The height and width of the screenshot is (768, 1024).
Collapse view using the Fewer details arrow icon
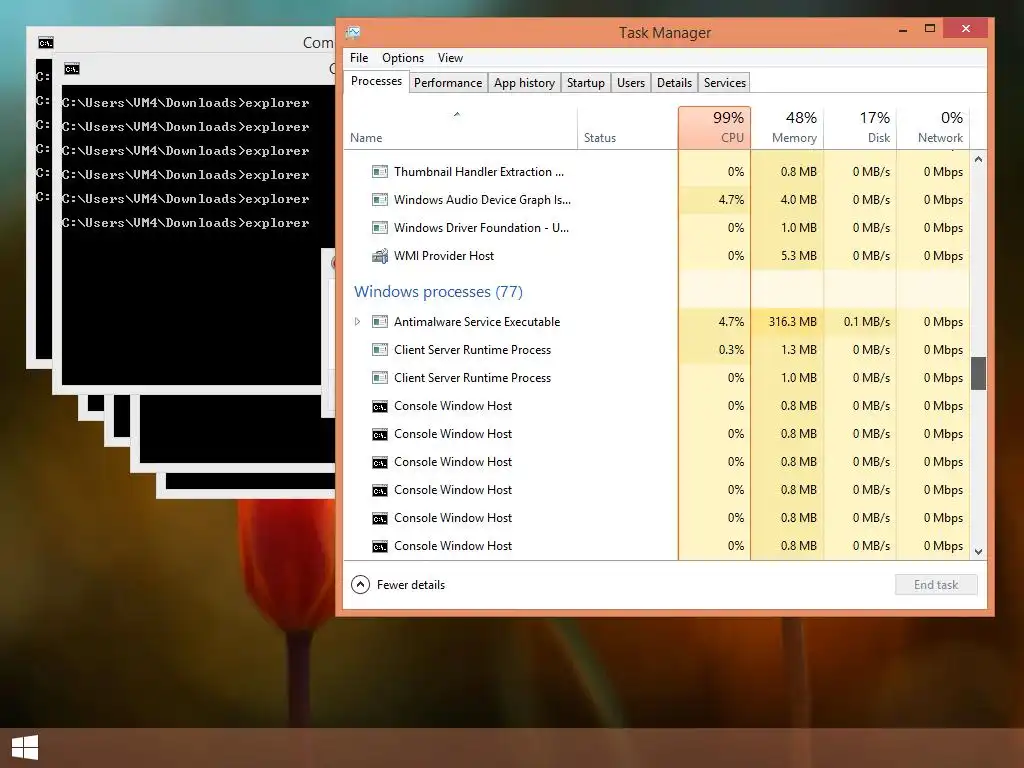click(360, 584)
